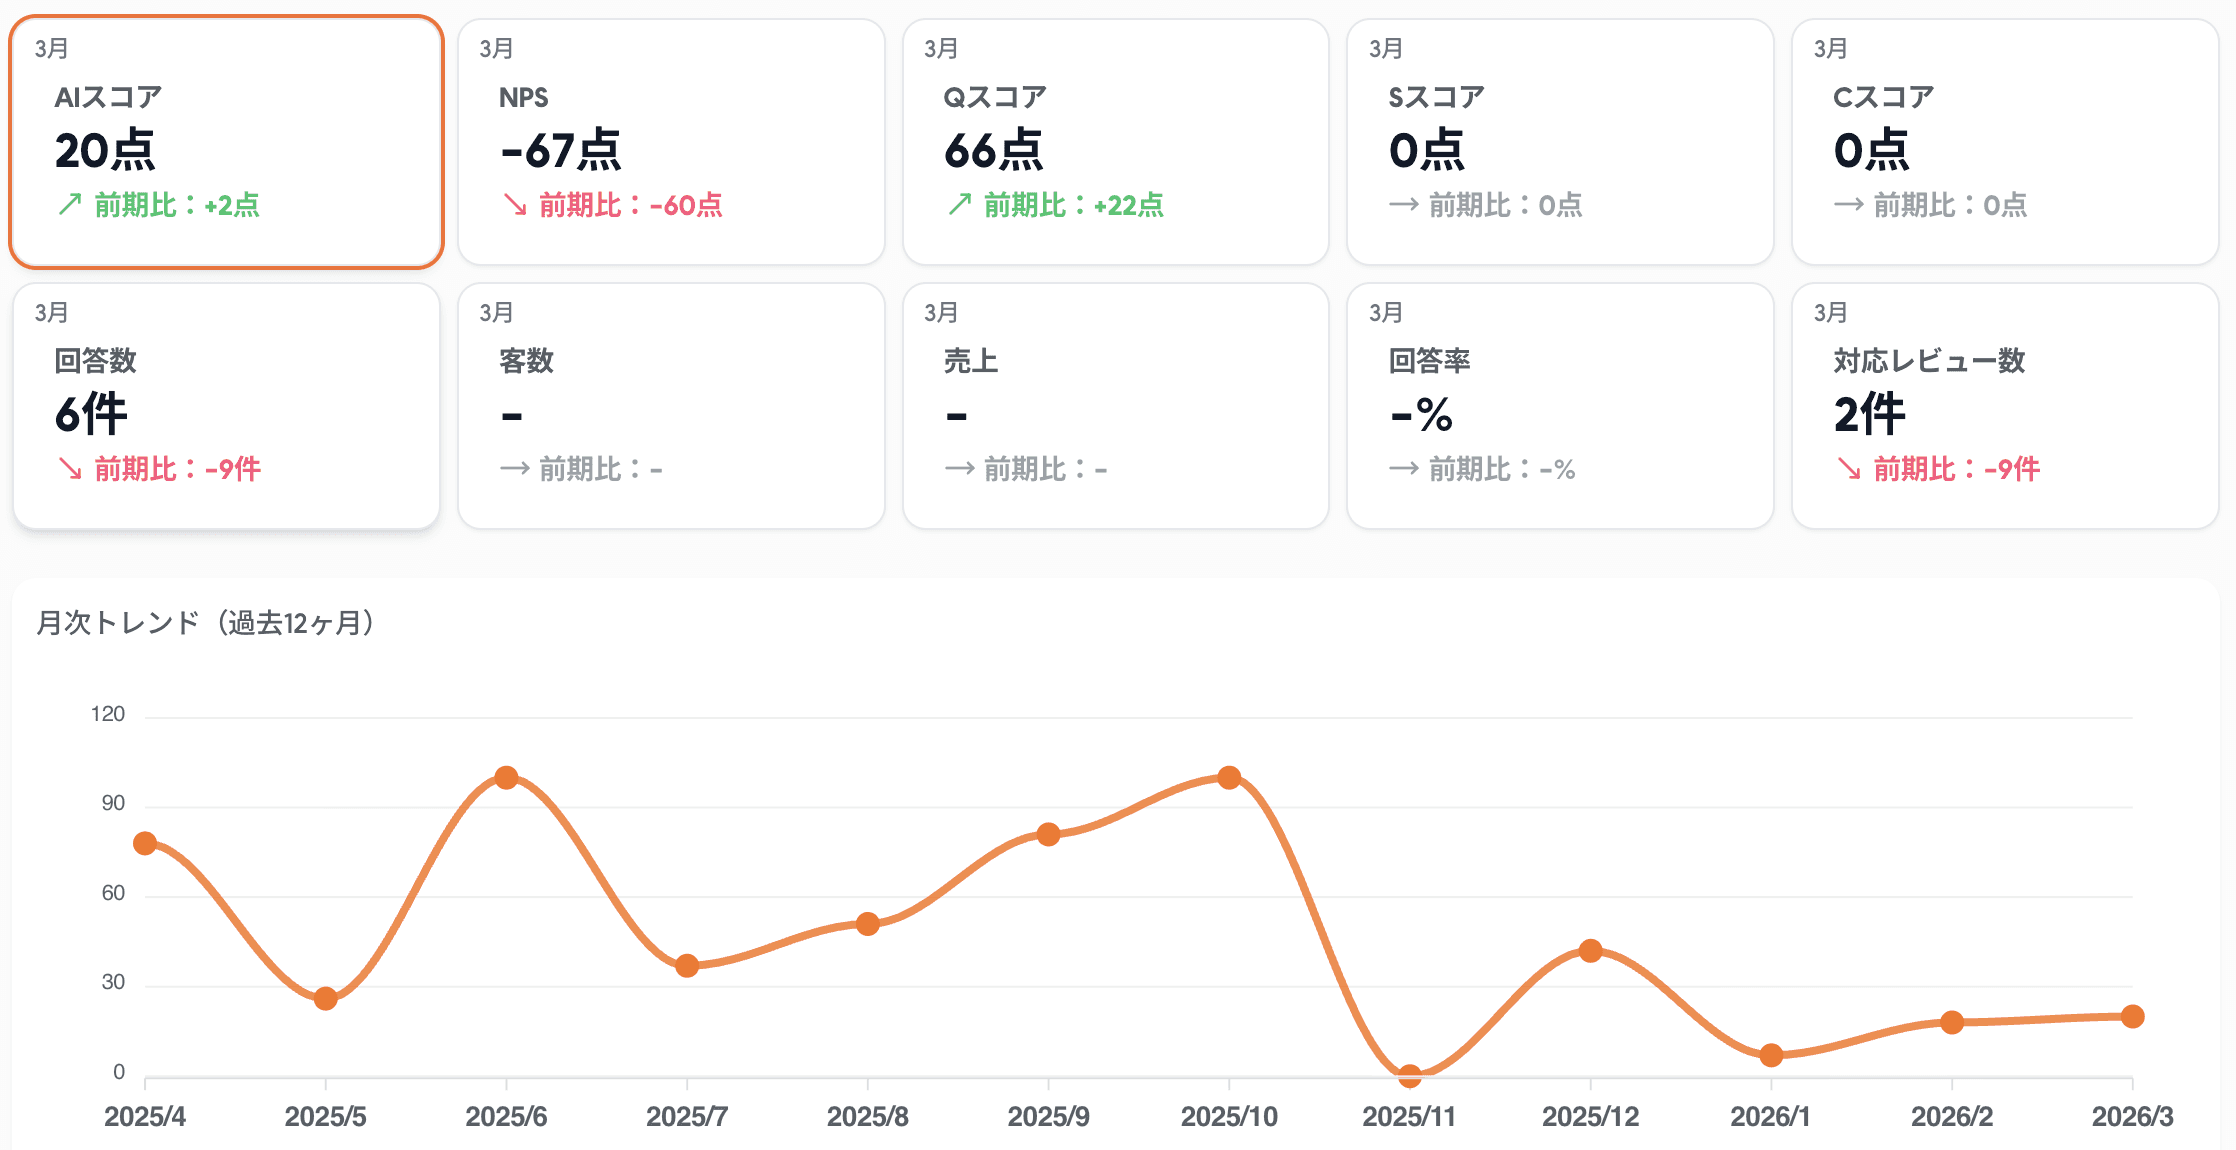Open the 対応レビュー数 card

coord(2005,406)
